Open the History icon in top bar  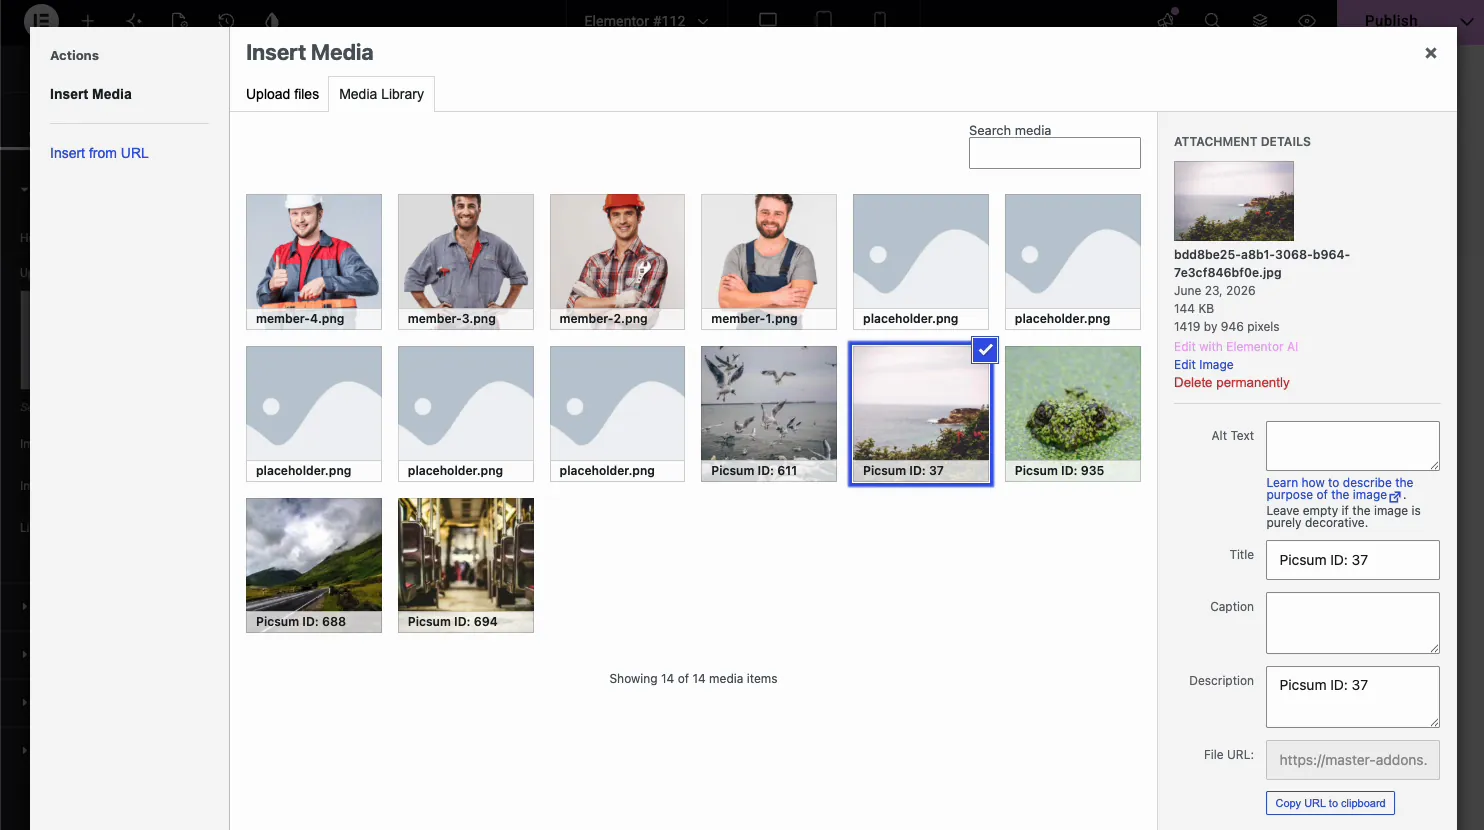tap(227, 20)
